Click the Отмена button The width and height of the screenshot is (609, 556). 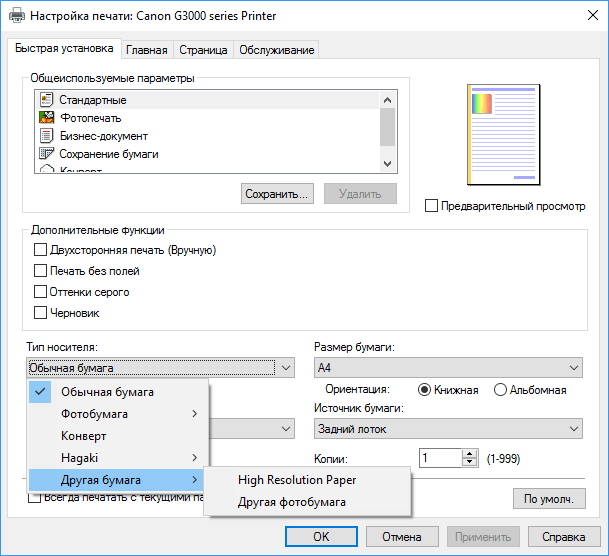(x=402, y=537)
